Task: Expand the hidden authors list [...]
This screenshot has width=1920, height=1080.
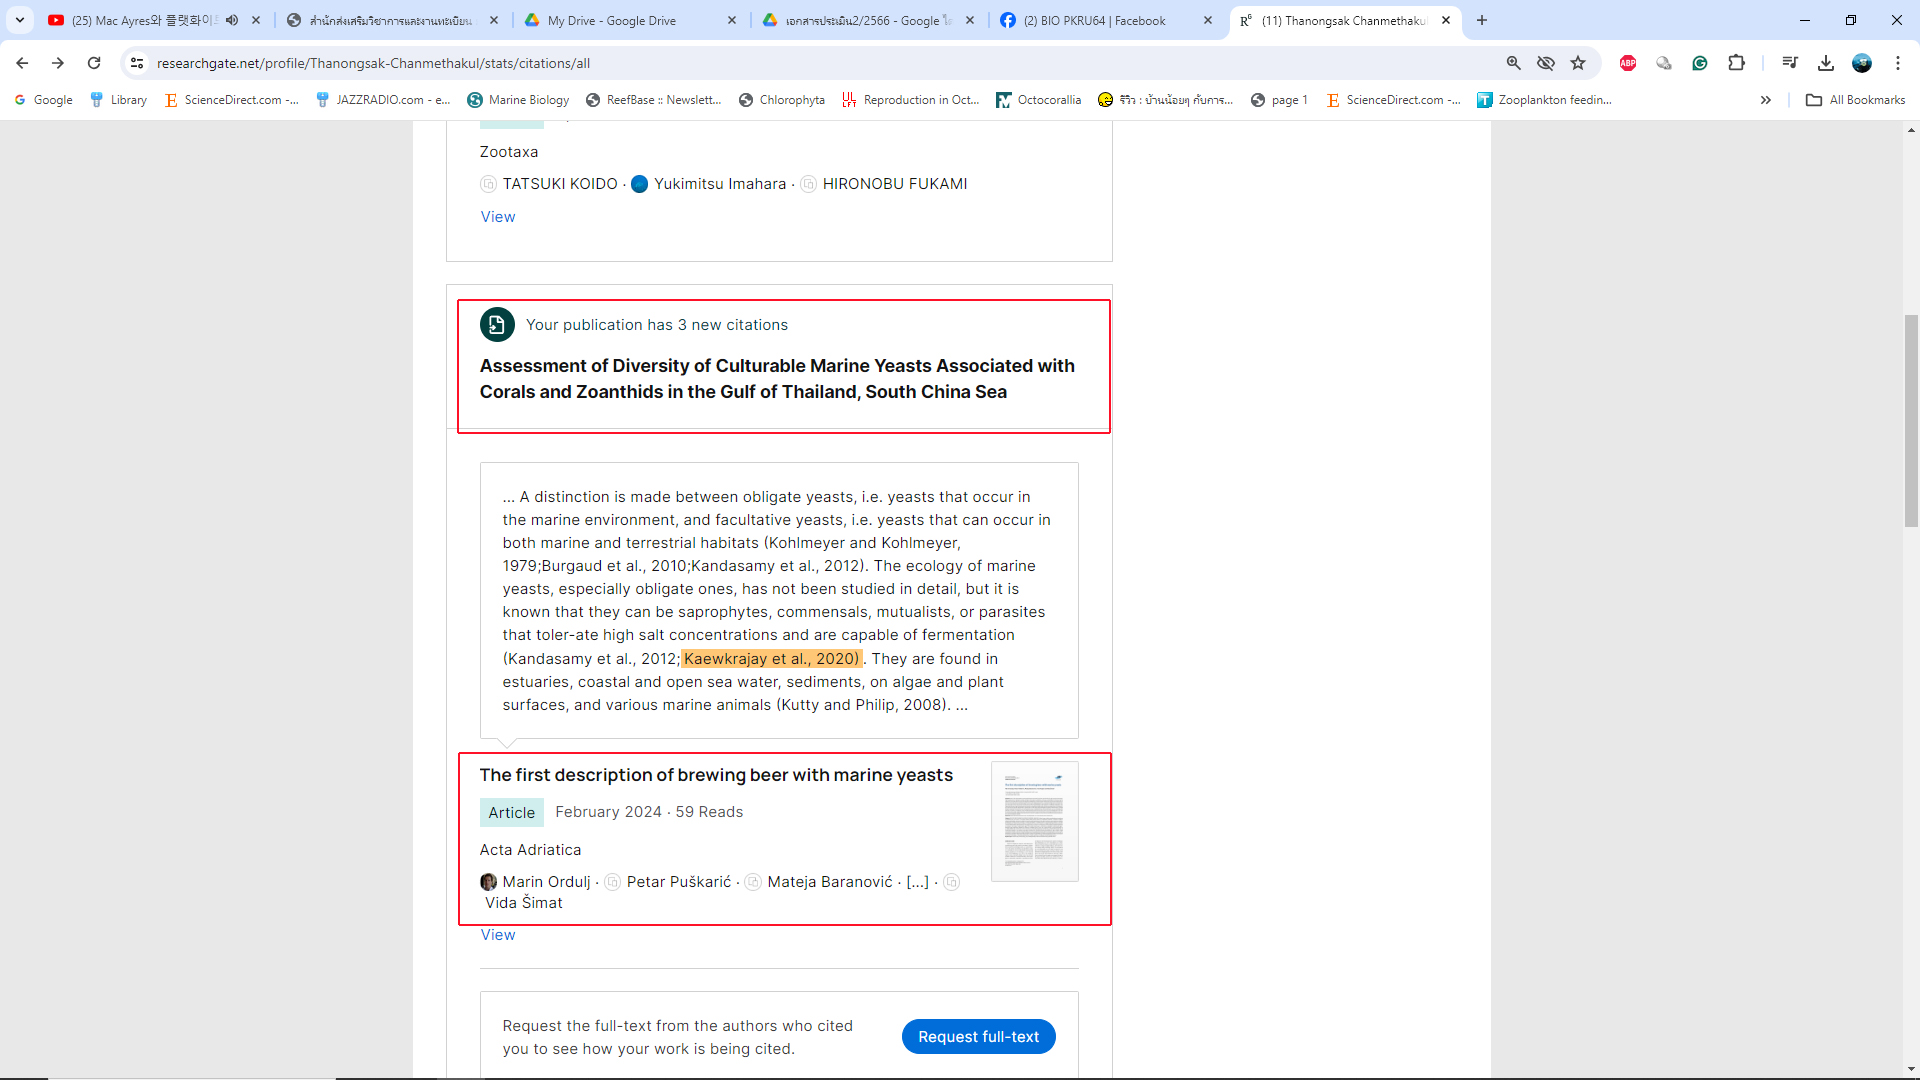Action: (x=917, y=882)
